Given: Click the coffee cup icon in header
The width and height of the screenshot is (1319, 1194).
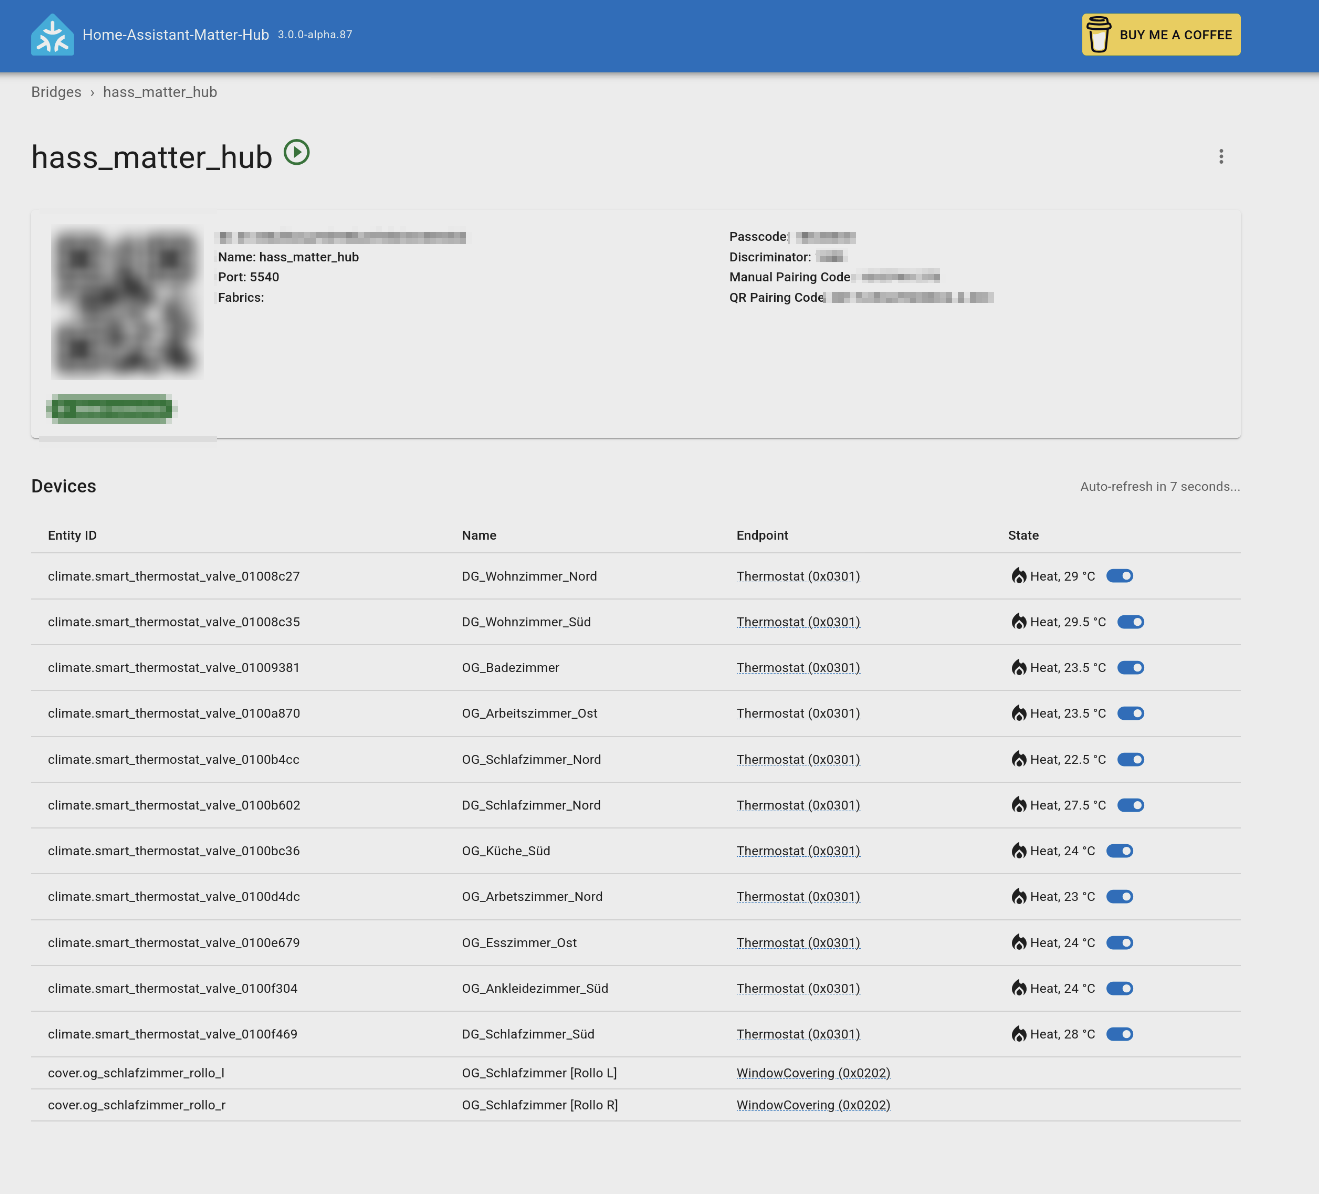Looking at the screenshot, I should tap(1099, 35).
